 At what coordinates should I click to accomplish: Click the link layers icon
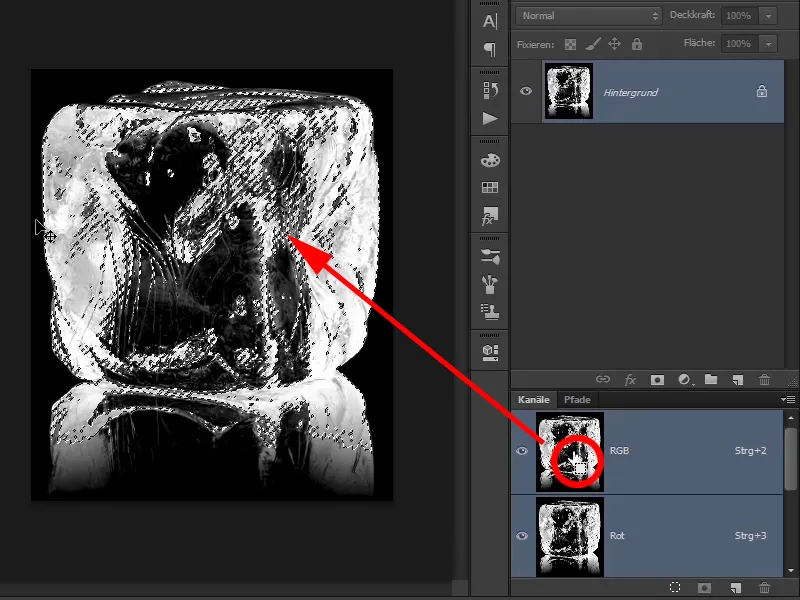(603, 379)
